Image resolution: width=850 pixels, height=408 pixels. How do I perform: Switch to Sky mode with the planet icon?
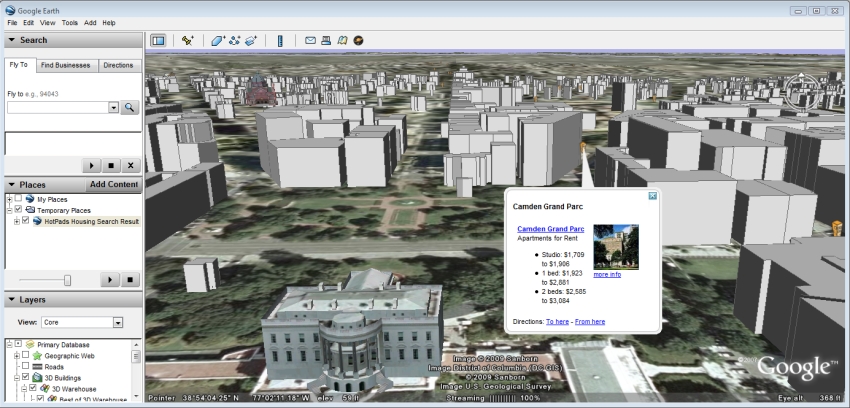[x=358, y=40]
